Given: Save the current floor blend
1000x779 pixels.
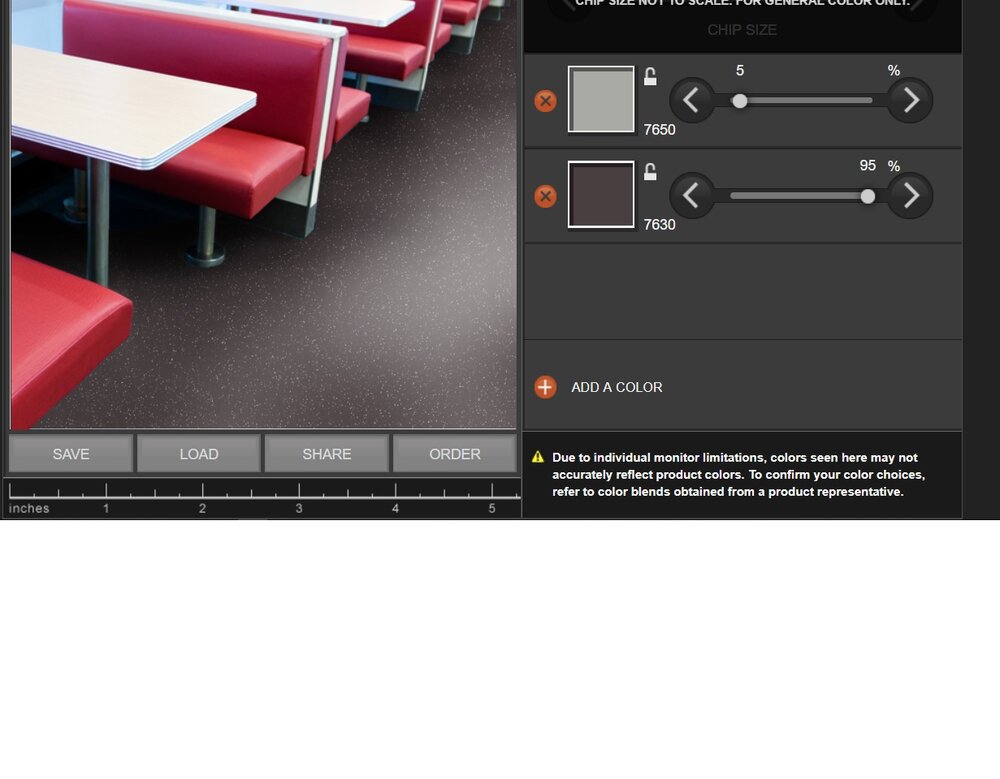Looking at the screenshot, I should (x=71, y=454).
